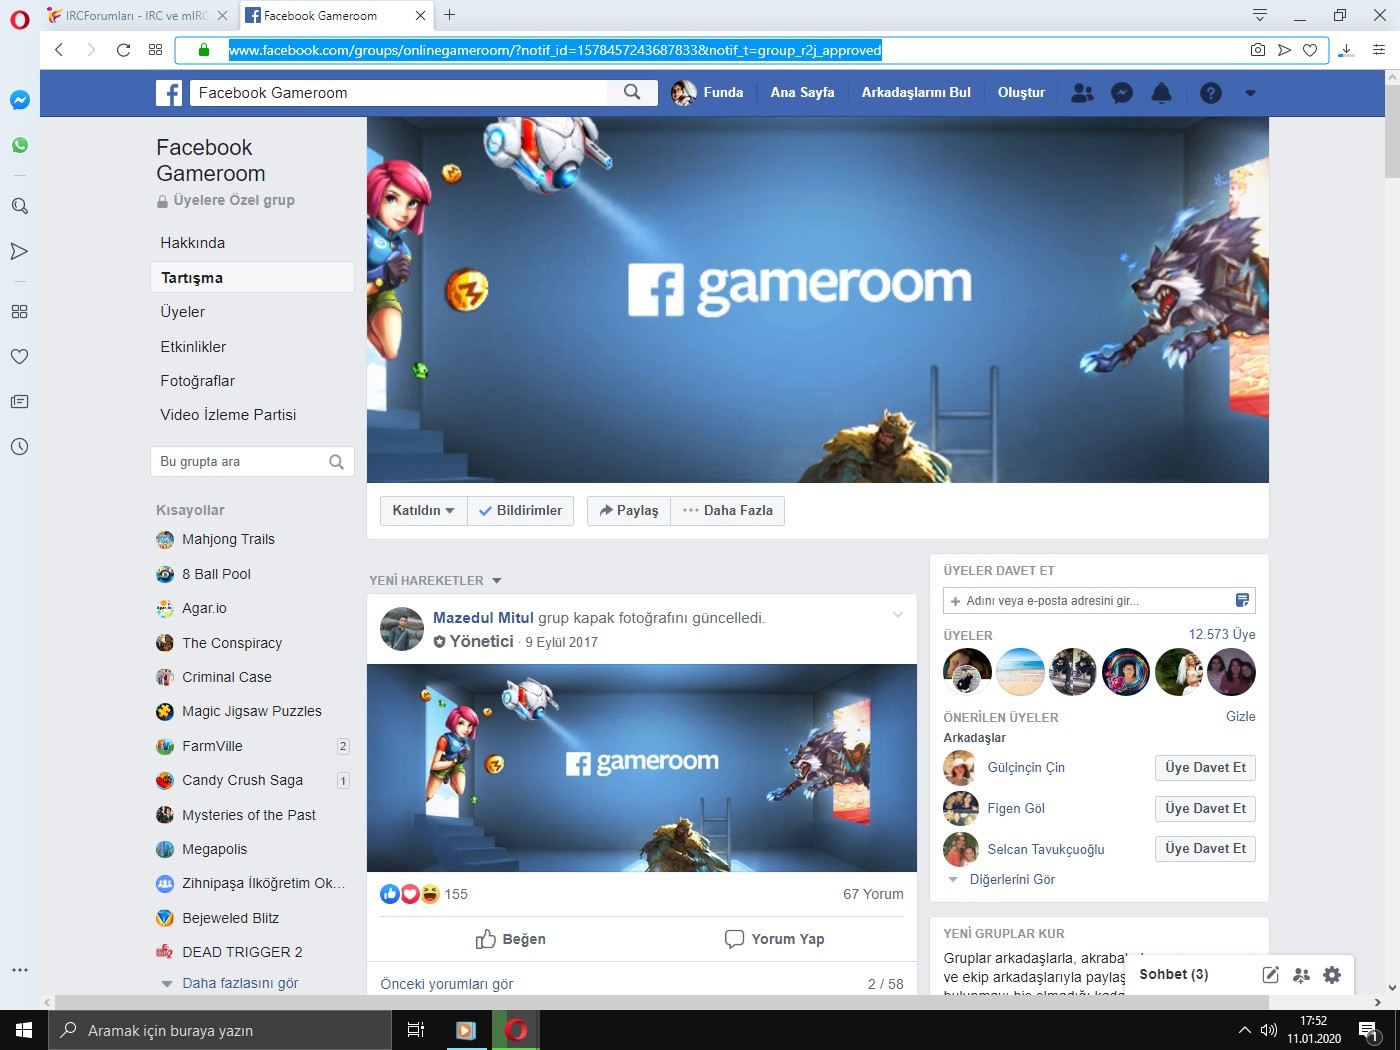
Task: Go back to the previous page
Action: coord(59,50)
